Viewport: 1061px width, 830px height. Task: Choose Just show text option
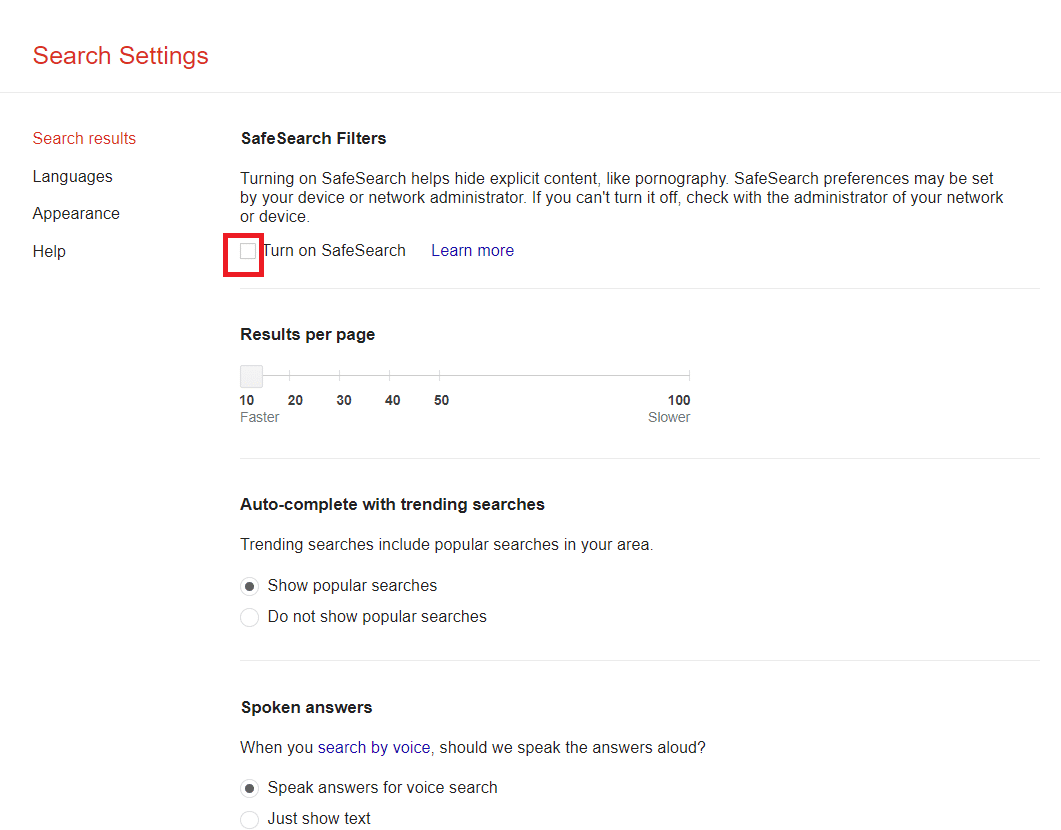(x=250, y=819)
